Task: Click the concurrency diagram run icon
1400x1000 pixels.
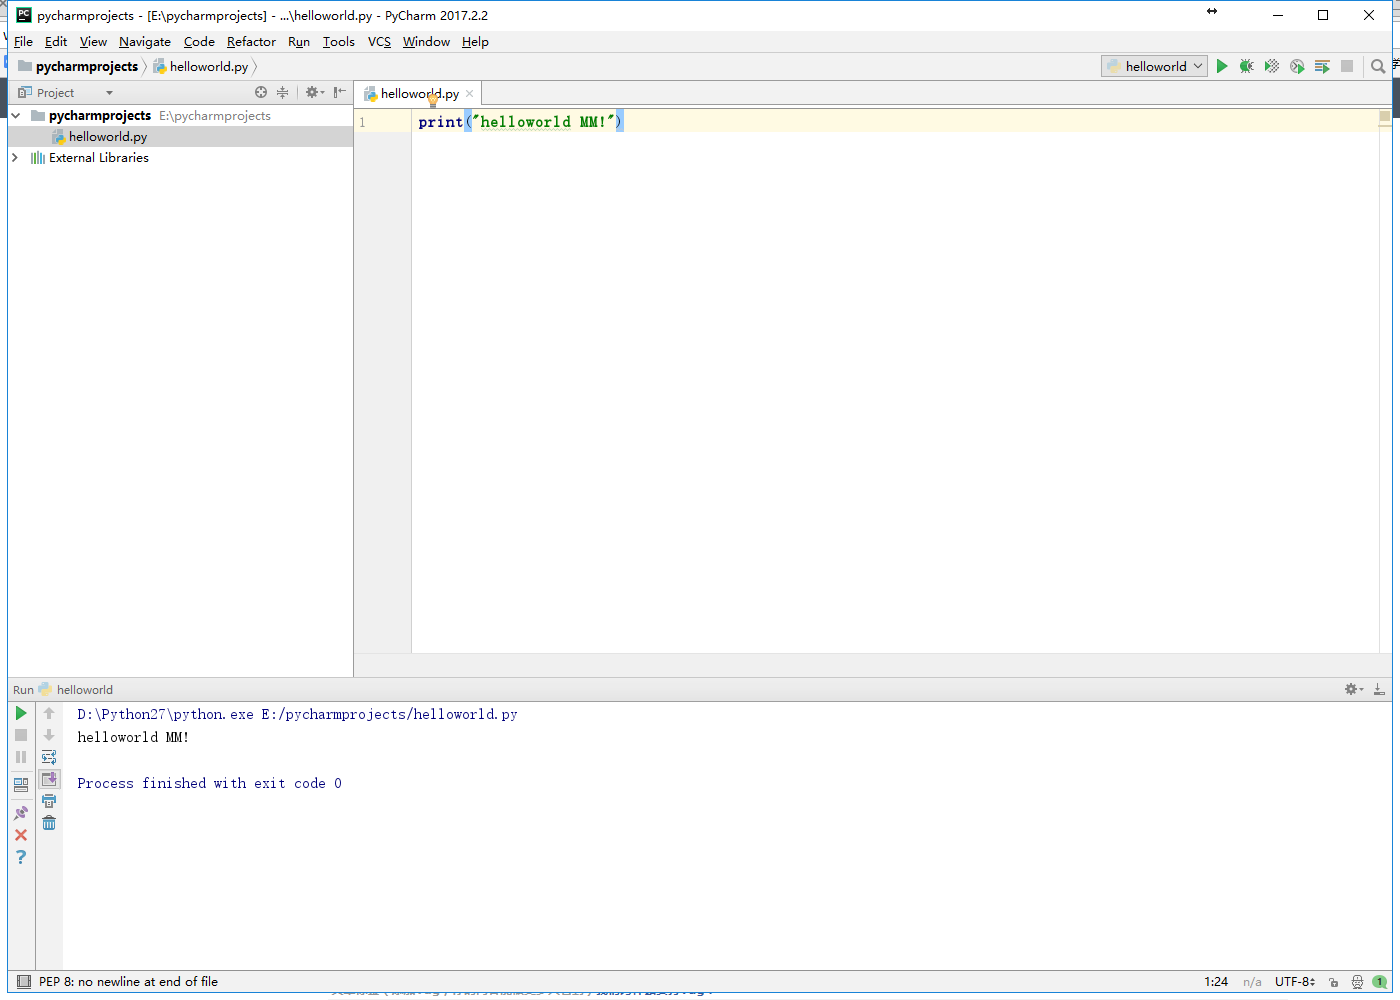Action: point(1322,66)
